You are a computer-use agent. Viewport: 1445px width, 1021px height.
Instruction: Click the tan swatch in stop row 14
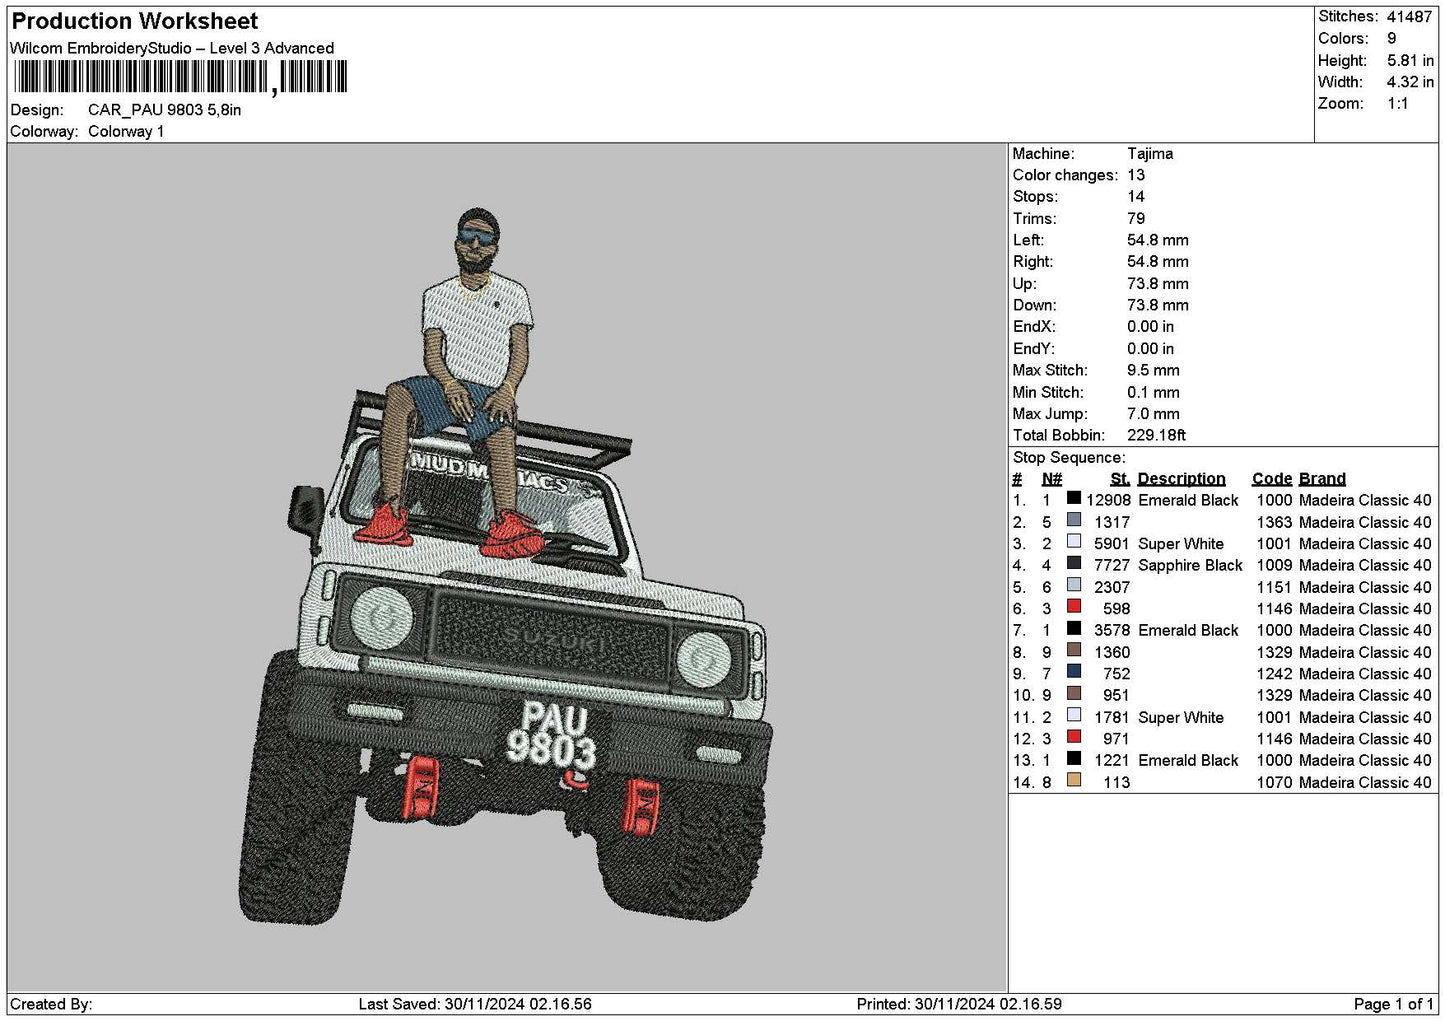[x=1074, y=780]
